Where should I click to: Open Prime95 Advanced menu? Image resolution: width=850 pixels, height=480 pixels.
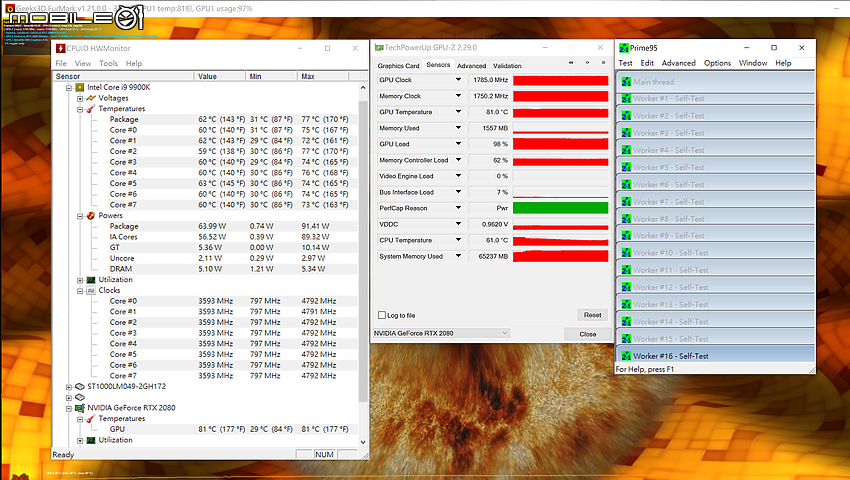tap(678, 63)
